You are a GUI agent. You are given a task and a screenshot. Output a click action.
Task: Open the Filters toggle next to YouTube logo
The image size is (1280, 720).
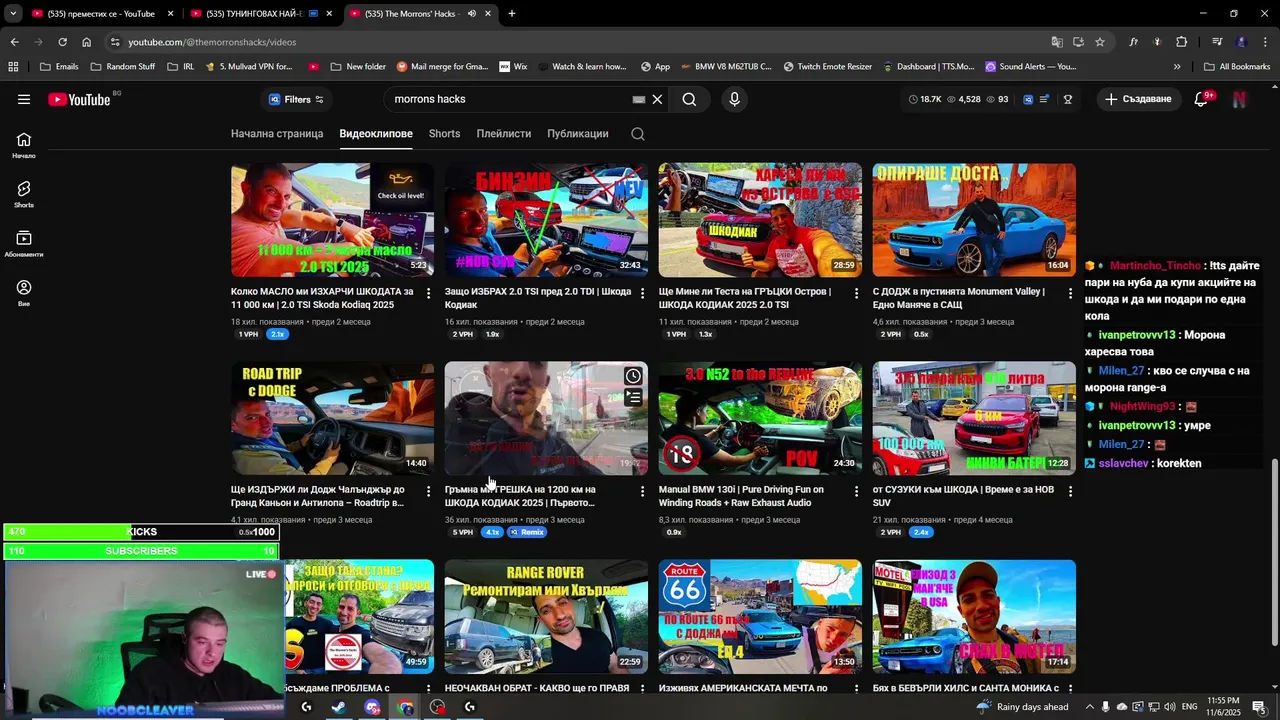click(x=296, y=99)
